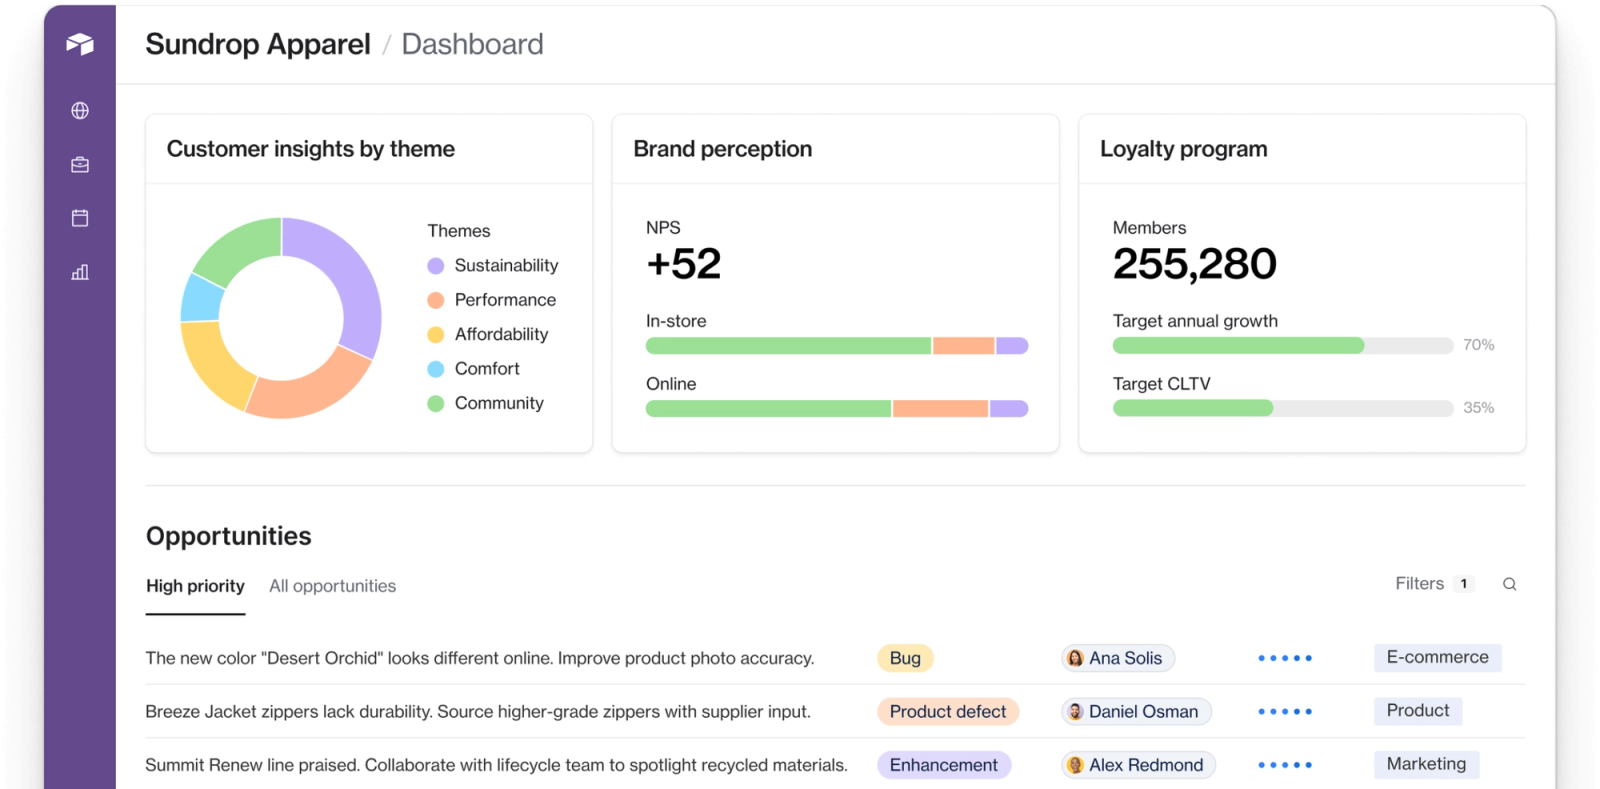The image size is (1600, 789).
Task: Click the Opportunities heading
Action: [x=229, y=536]
